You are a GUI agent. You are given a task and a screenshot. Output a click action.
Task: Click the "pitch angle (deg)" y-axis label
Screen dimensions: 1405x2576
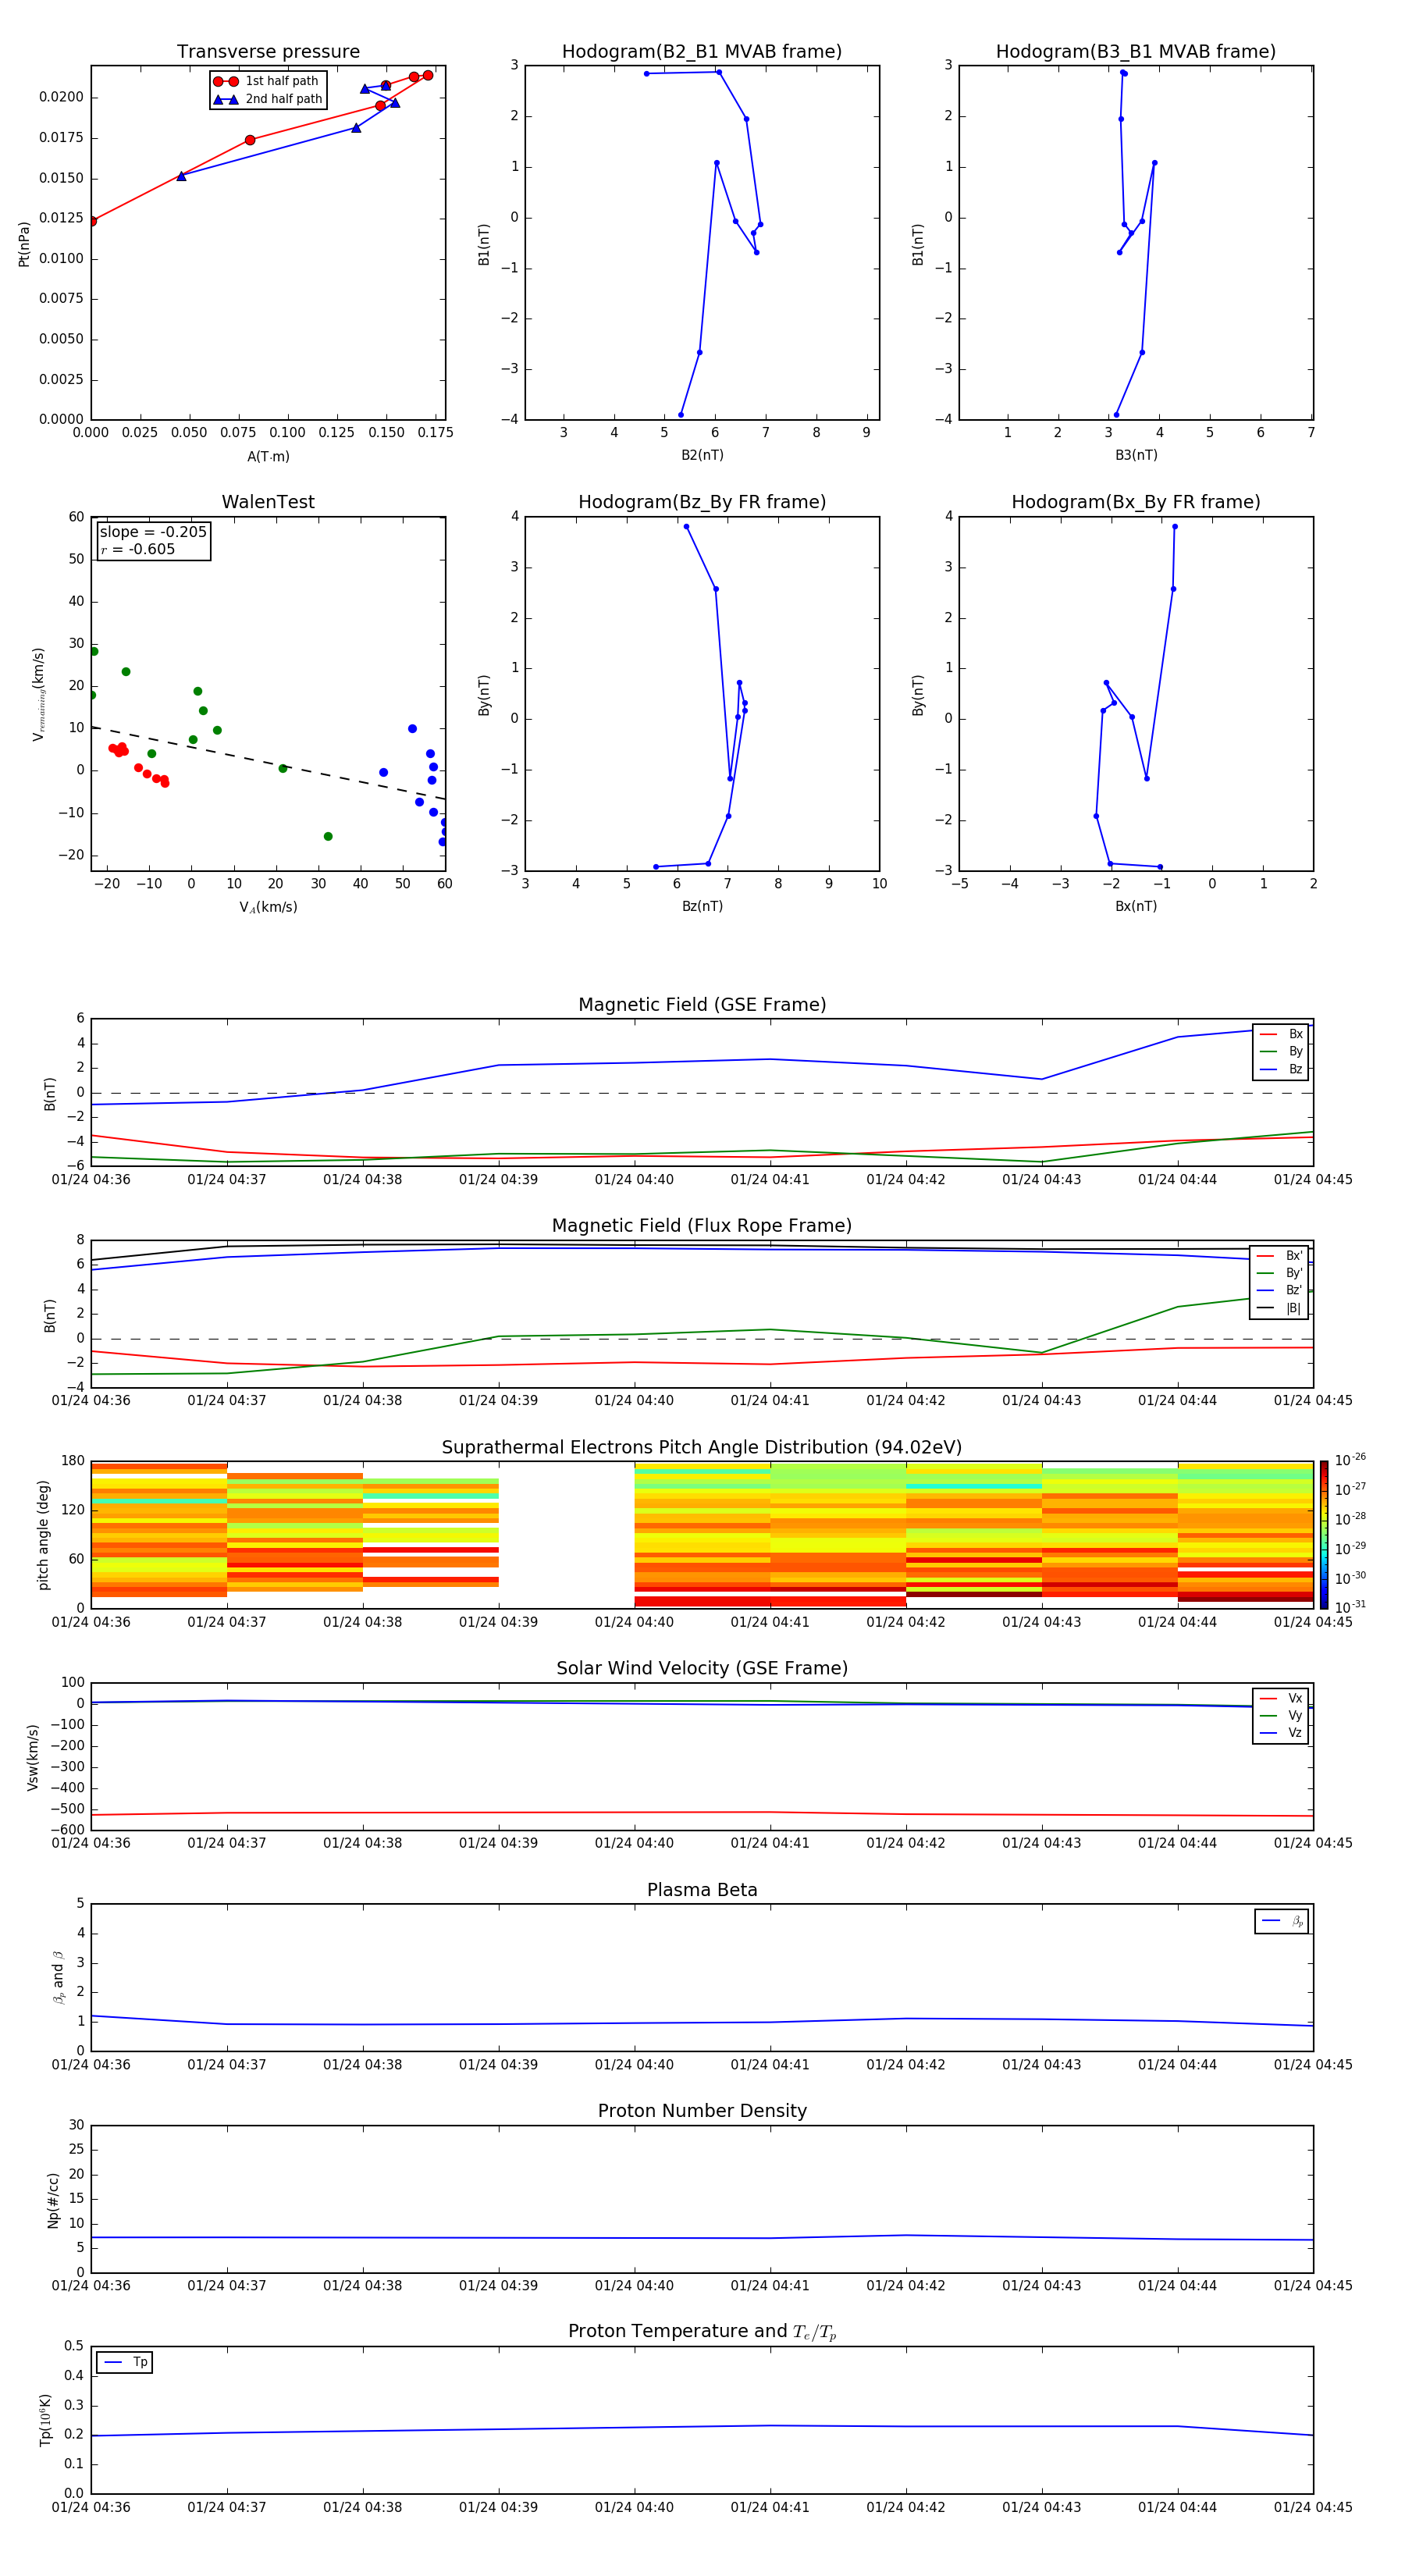(43, 1535)
